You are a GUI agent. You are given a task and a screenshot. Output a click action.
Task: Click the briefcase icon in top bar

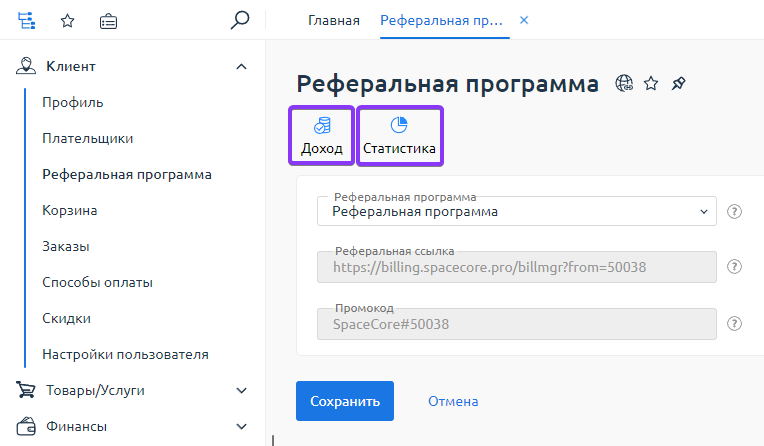[108, 20]
